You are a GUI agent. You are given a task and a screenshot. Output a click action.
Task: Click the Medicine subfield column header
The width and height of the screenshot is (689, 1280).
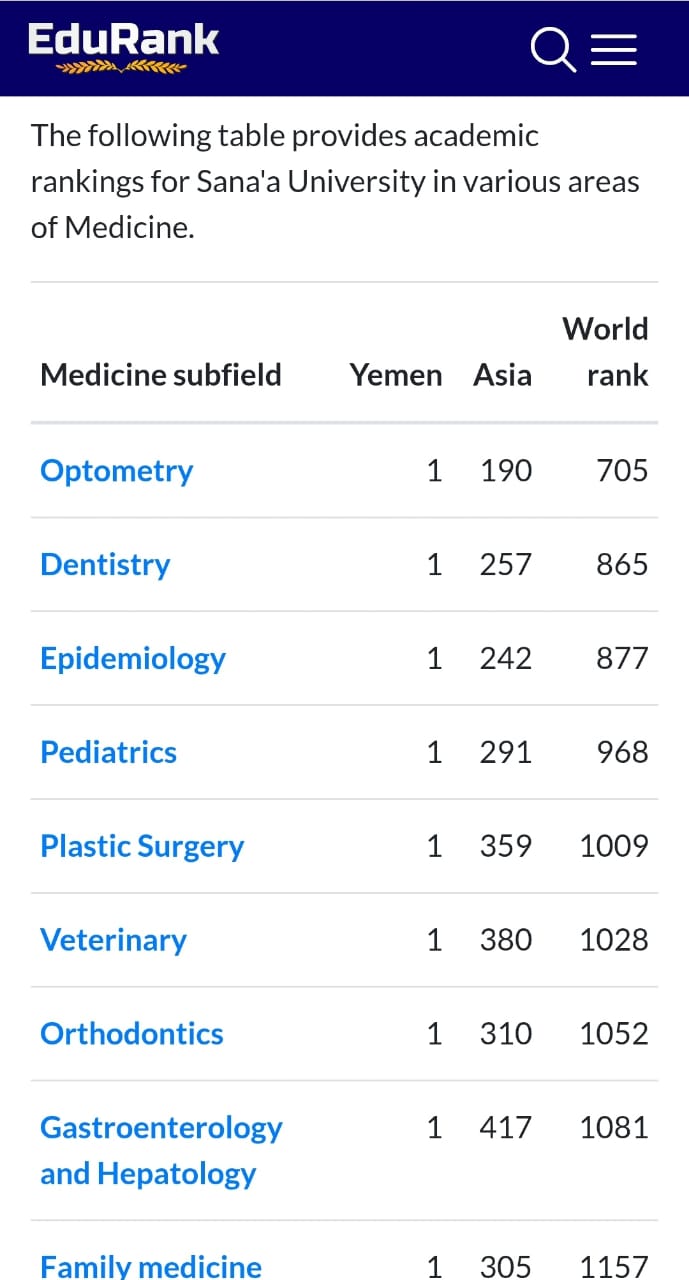[160, 376]
